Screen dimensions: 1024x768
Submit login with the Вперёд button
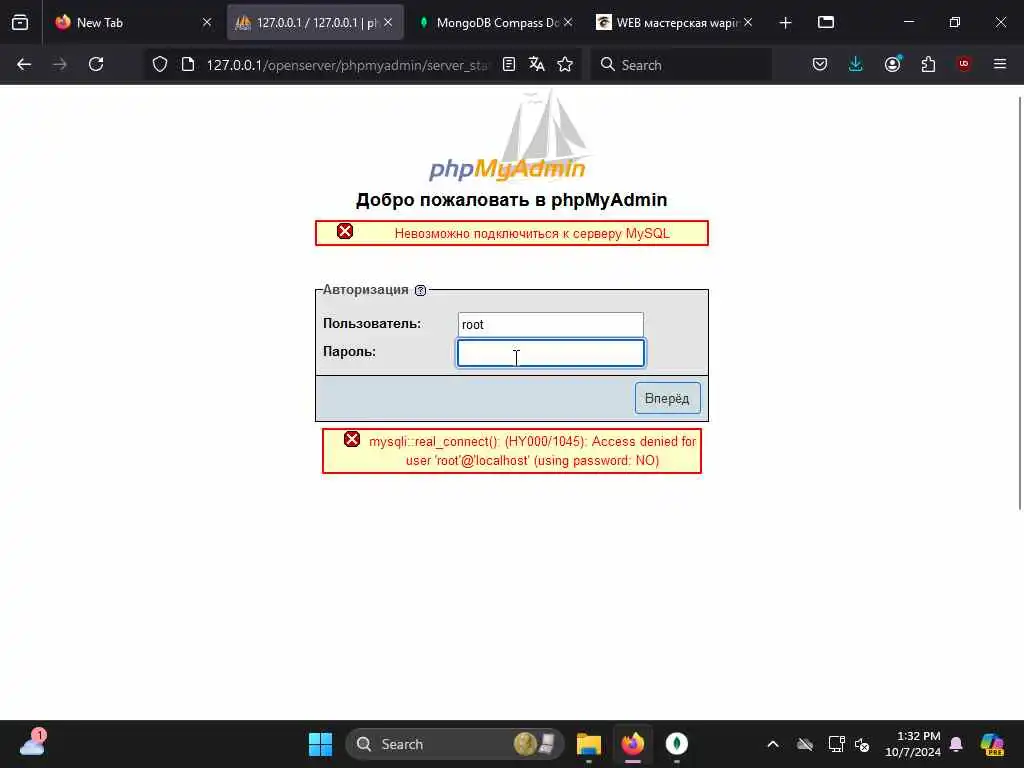[667, 398]
